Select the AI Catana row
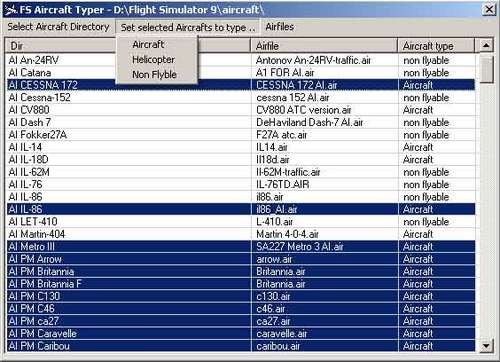This screenshot has width=500, height=362. tap(241, 73)
